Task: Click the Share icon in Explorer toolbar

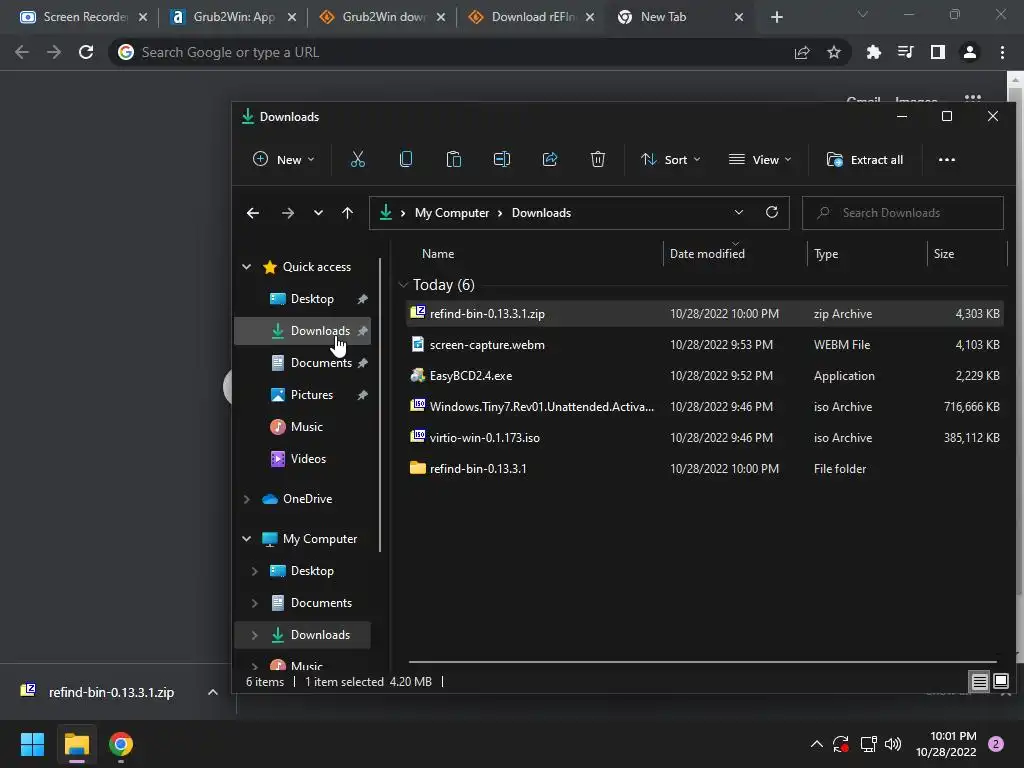Action: [550, 159]
